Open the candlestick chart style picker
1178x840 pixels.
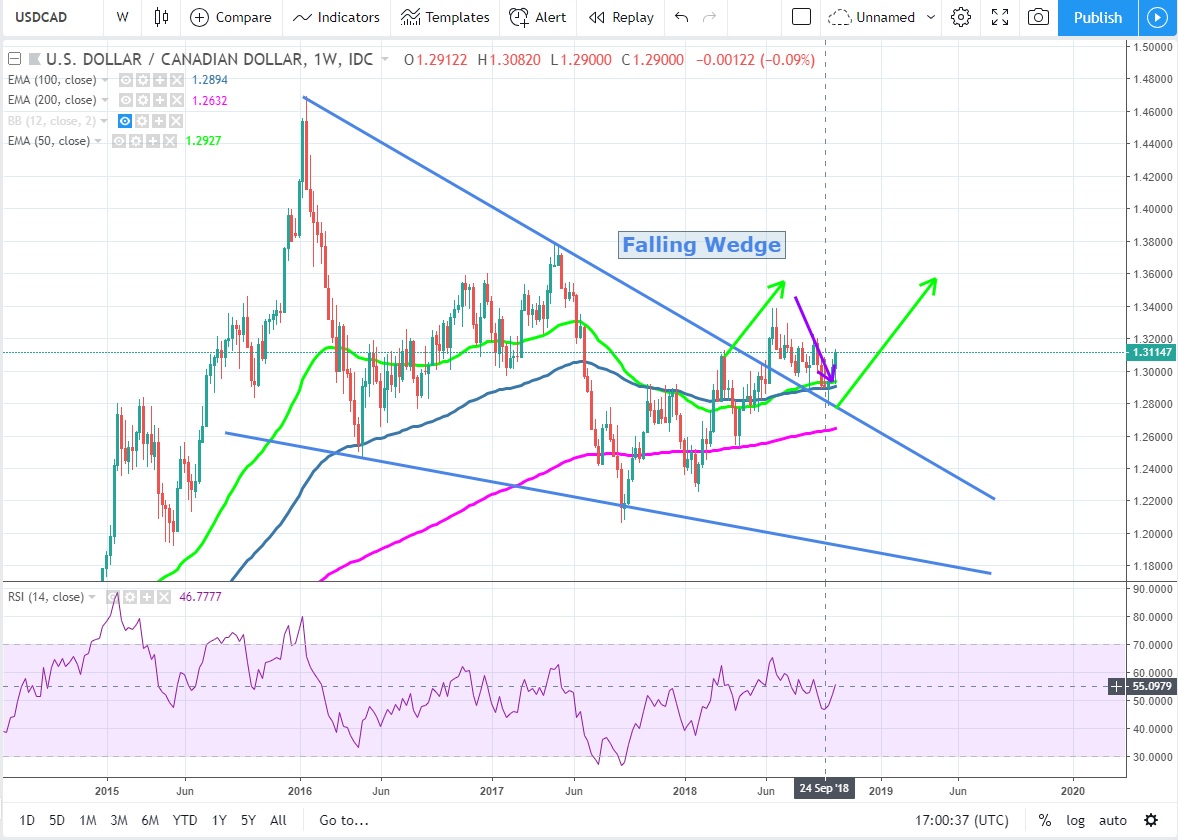(161, 17)
